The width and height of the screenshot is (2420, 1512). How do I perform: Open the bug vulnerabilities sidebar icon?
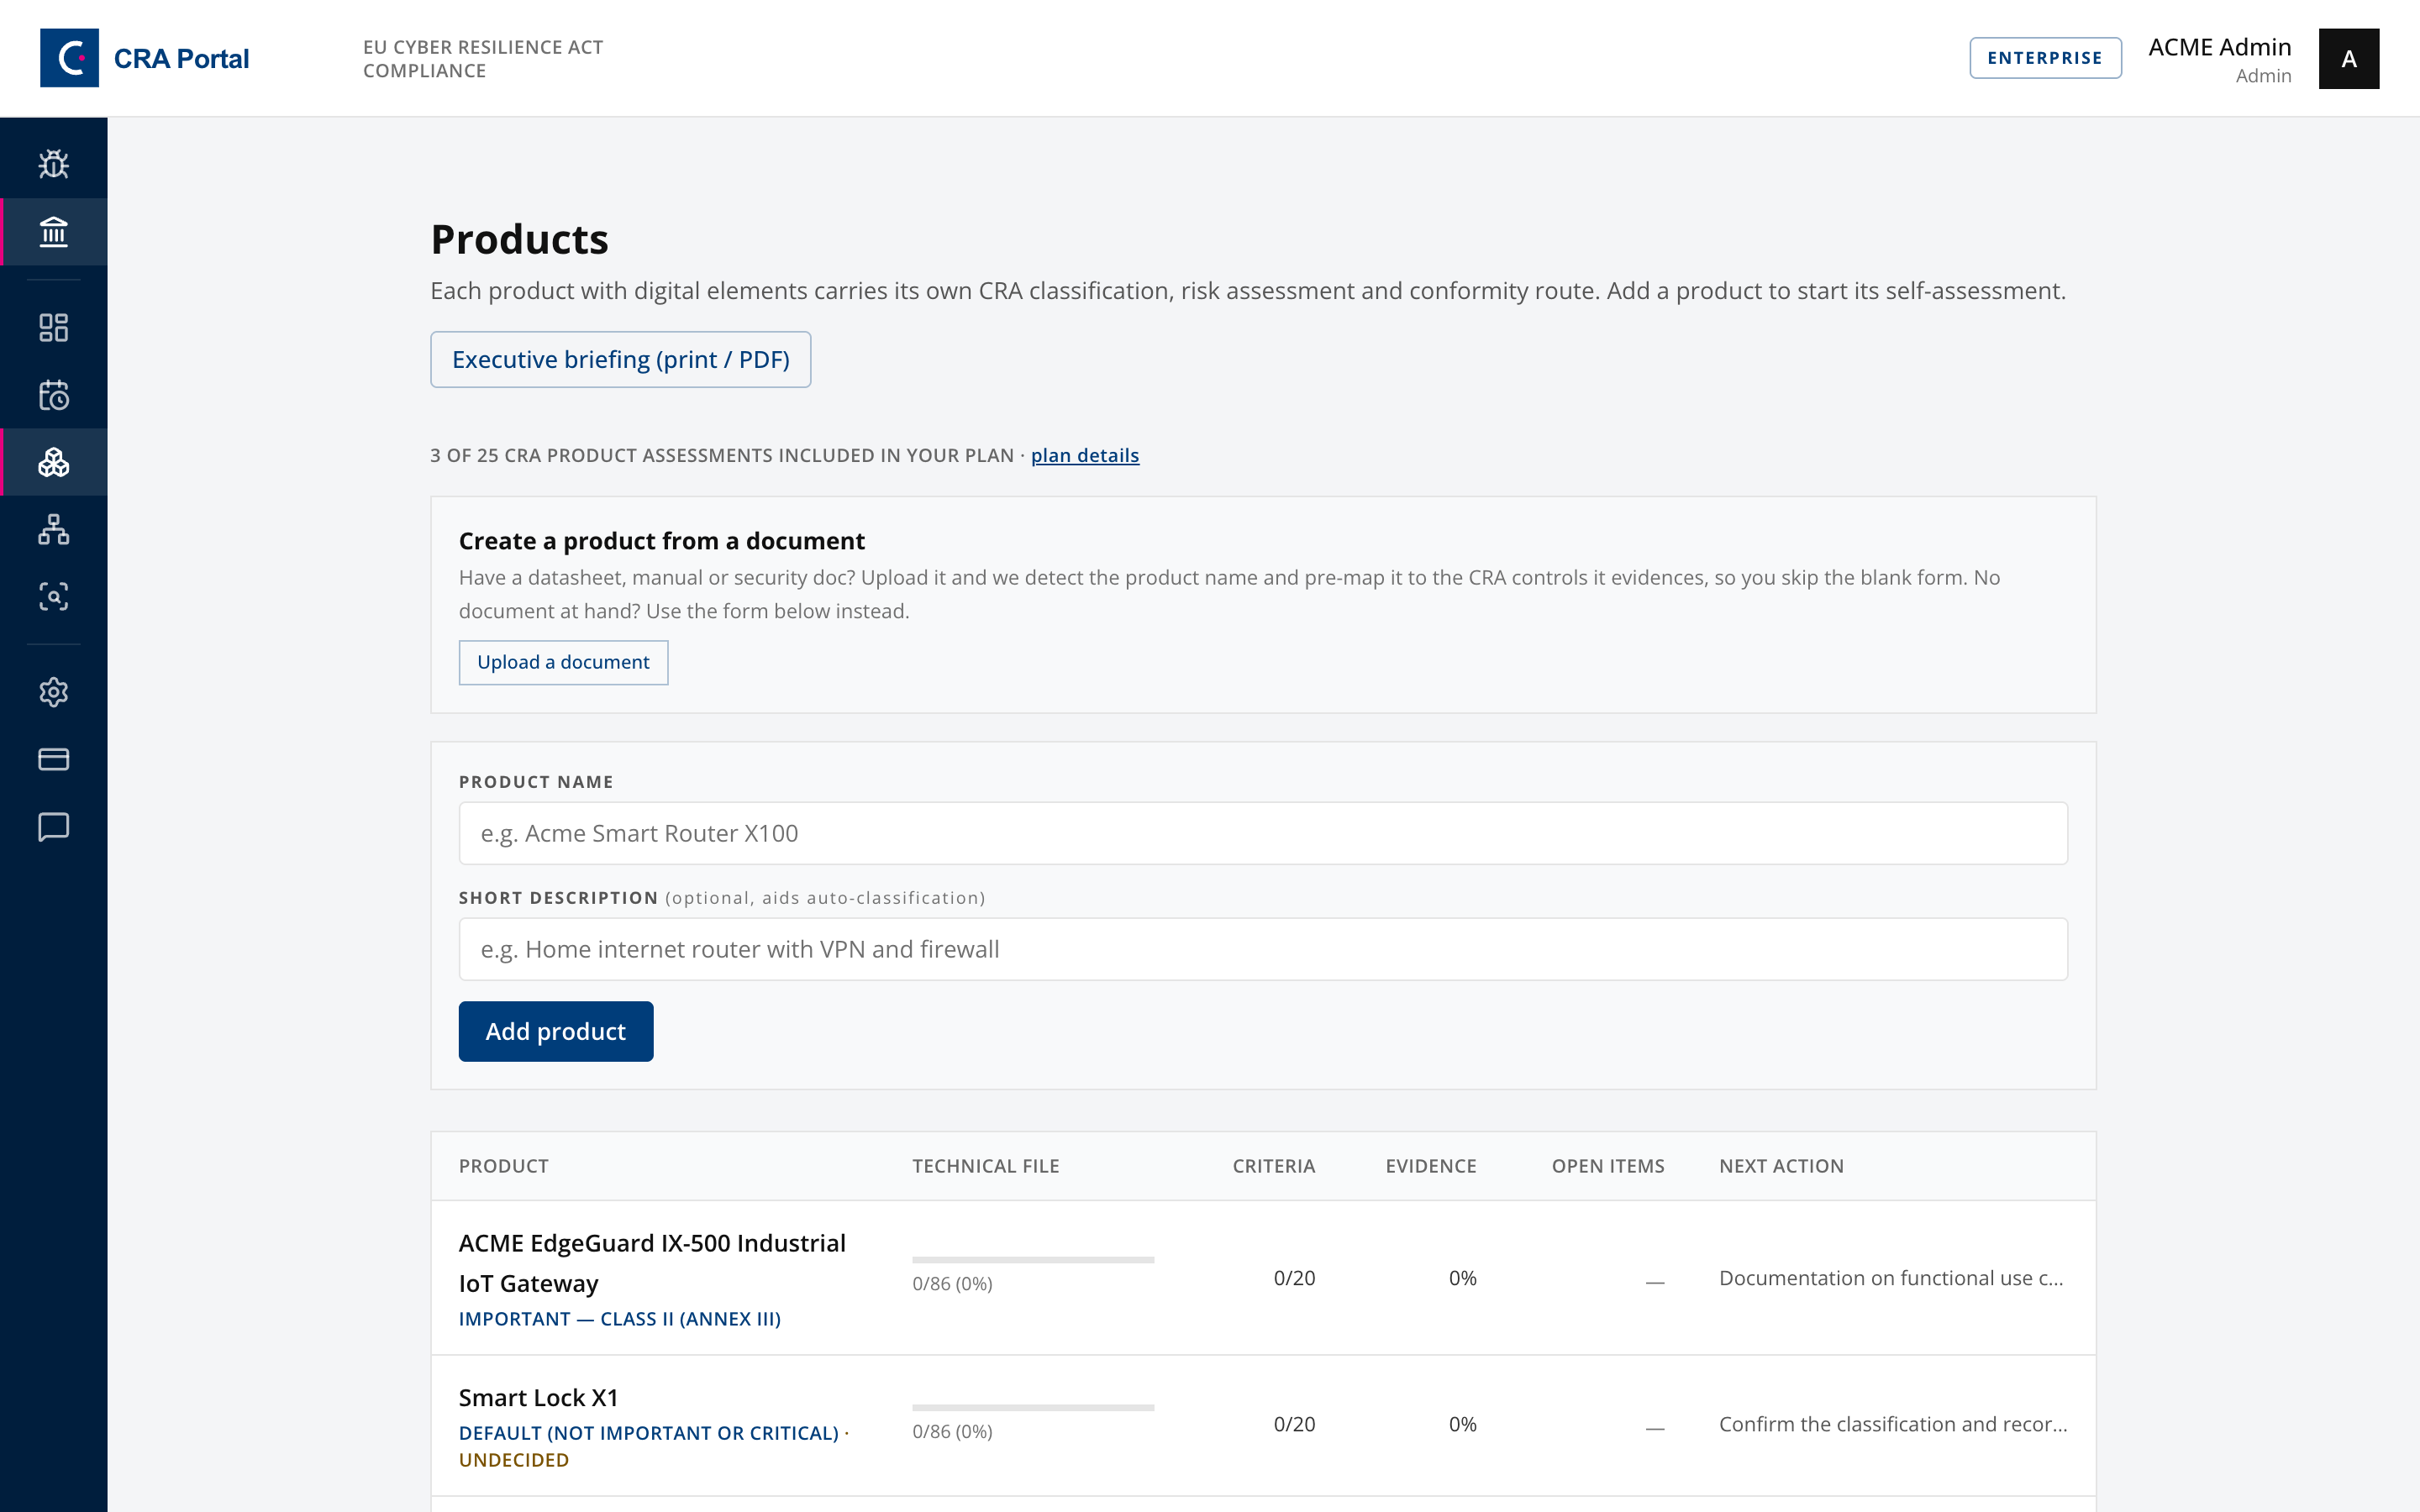click(x=53, y=164)
